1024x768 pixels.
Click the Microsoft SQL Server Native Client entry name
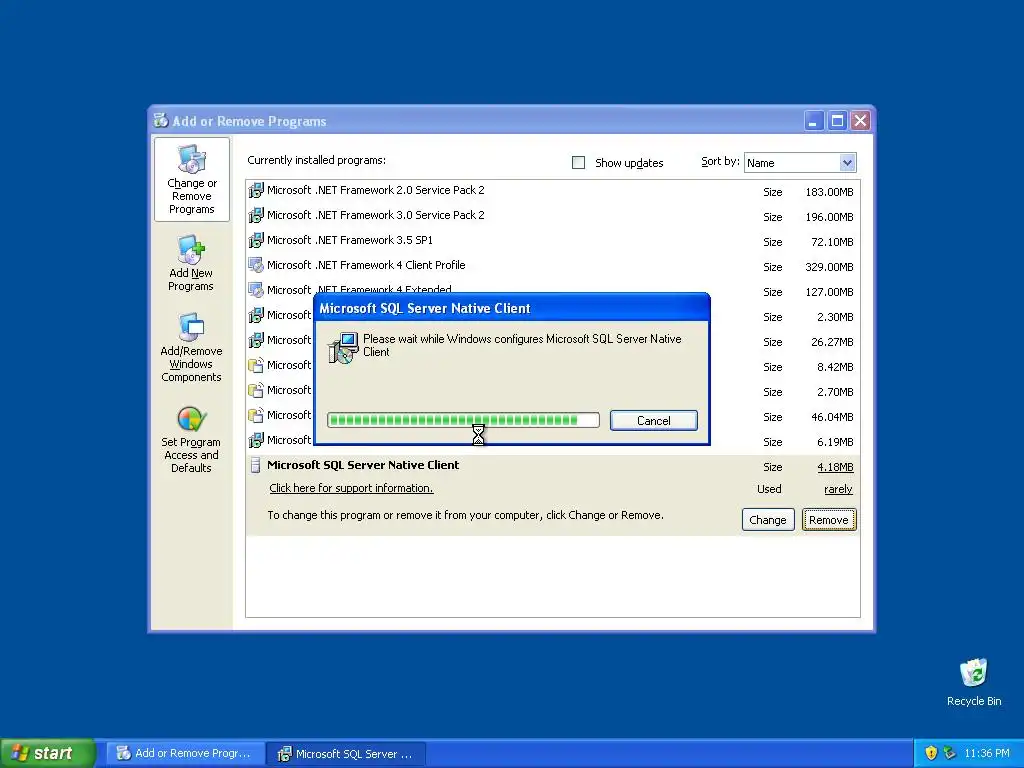click(x=363, y=465)
